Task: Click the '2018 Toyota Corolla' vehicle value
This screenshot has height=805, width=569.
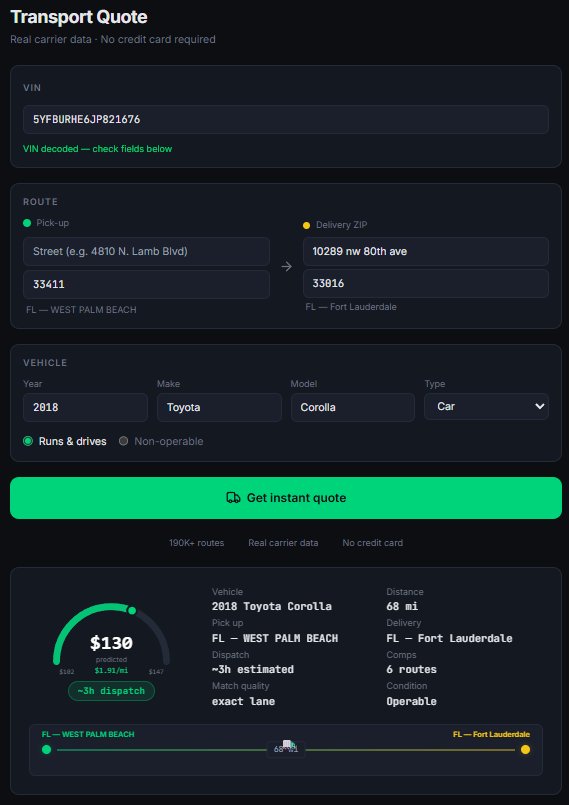Action: (x=272, y=606)
